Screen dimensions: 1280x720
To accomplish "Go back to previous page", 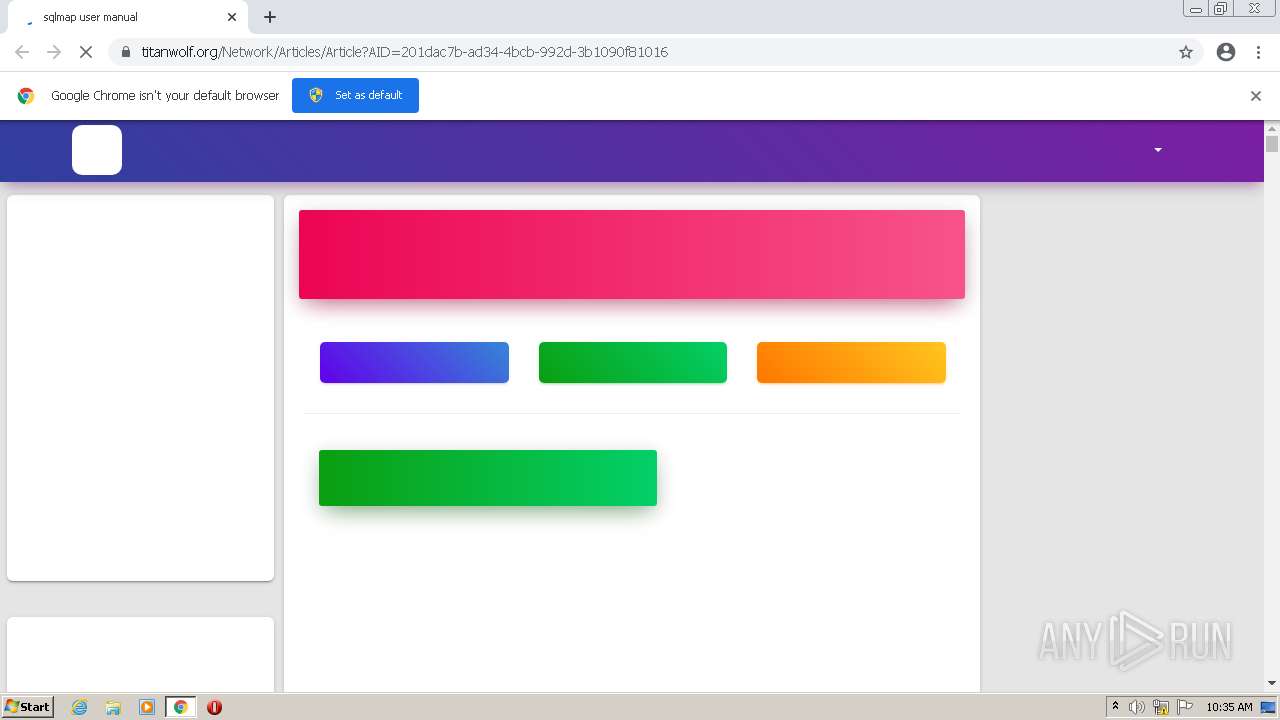I will [x=22, y=52].
